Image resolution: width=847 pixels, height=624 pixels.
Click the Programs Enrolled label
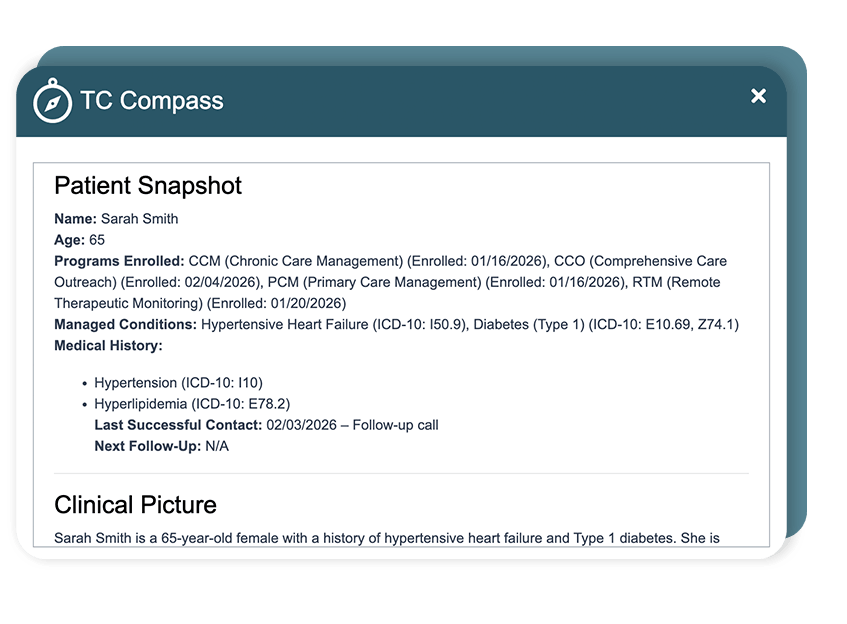pos(118,261)
